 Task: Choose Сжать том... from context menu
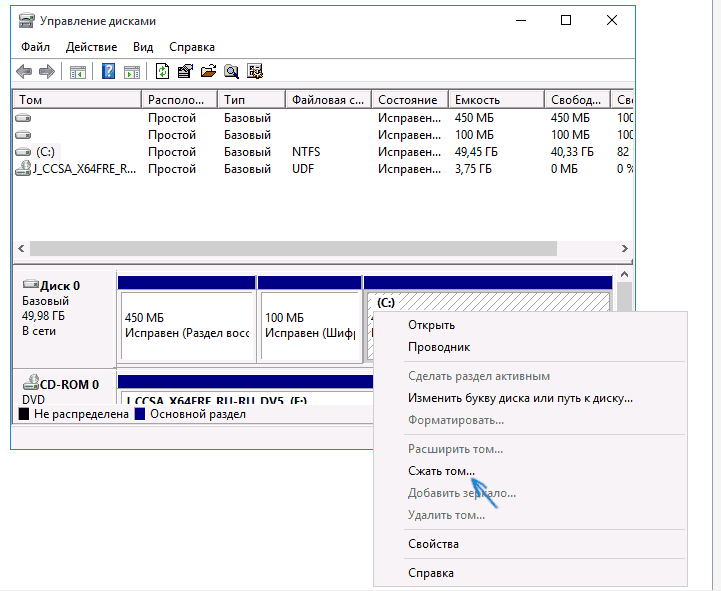pyautogui.click(x=441, y=471)
